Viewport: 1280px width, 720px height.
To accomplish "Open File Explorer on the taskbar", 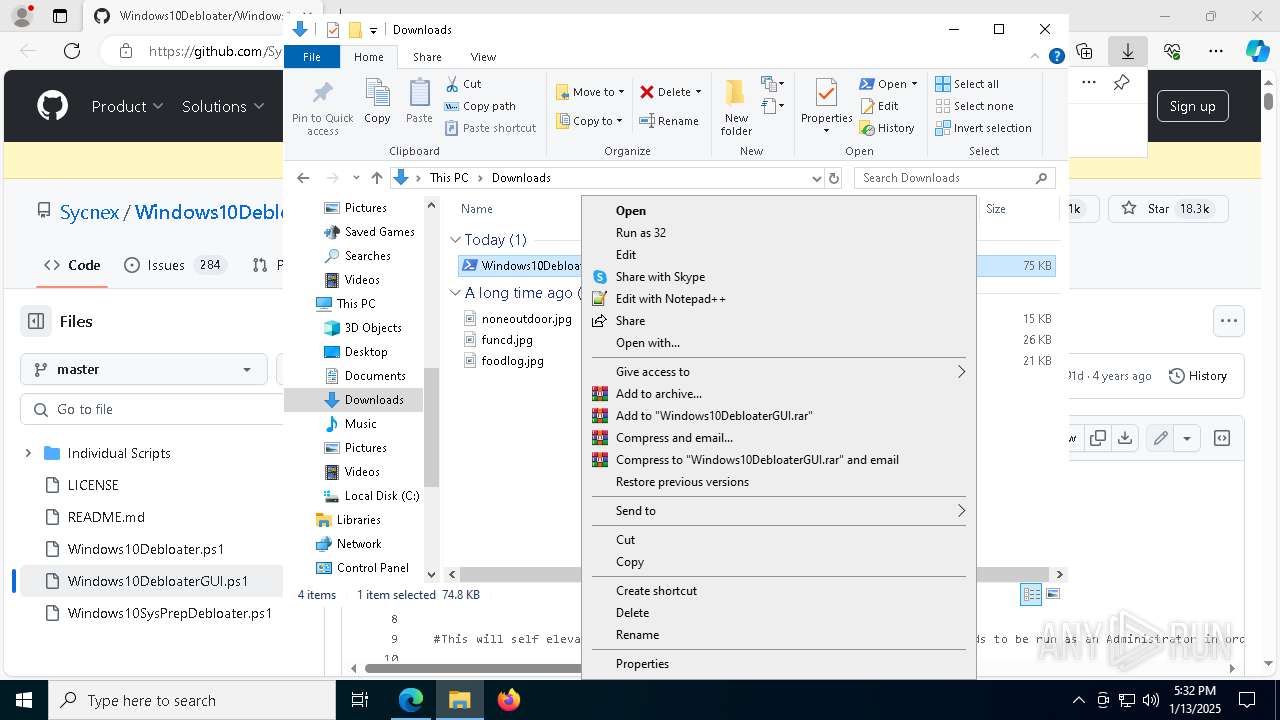I will click(x=460, y=700).
